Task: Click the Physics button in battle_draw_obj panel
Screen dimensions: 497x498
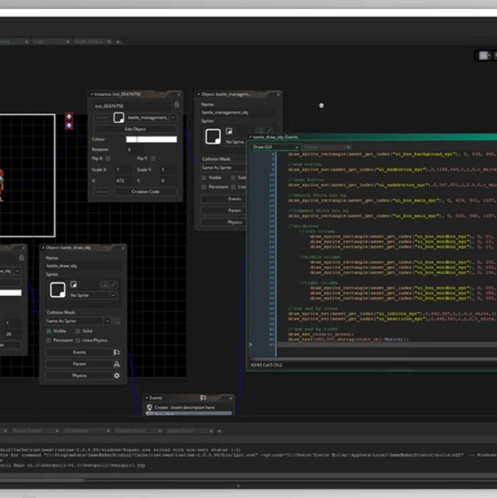Action: click(x=79, y=376)
